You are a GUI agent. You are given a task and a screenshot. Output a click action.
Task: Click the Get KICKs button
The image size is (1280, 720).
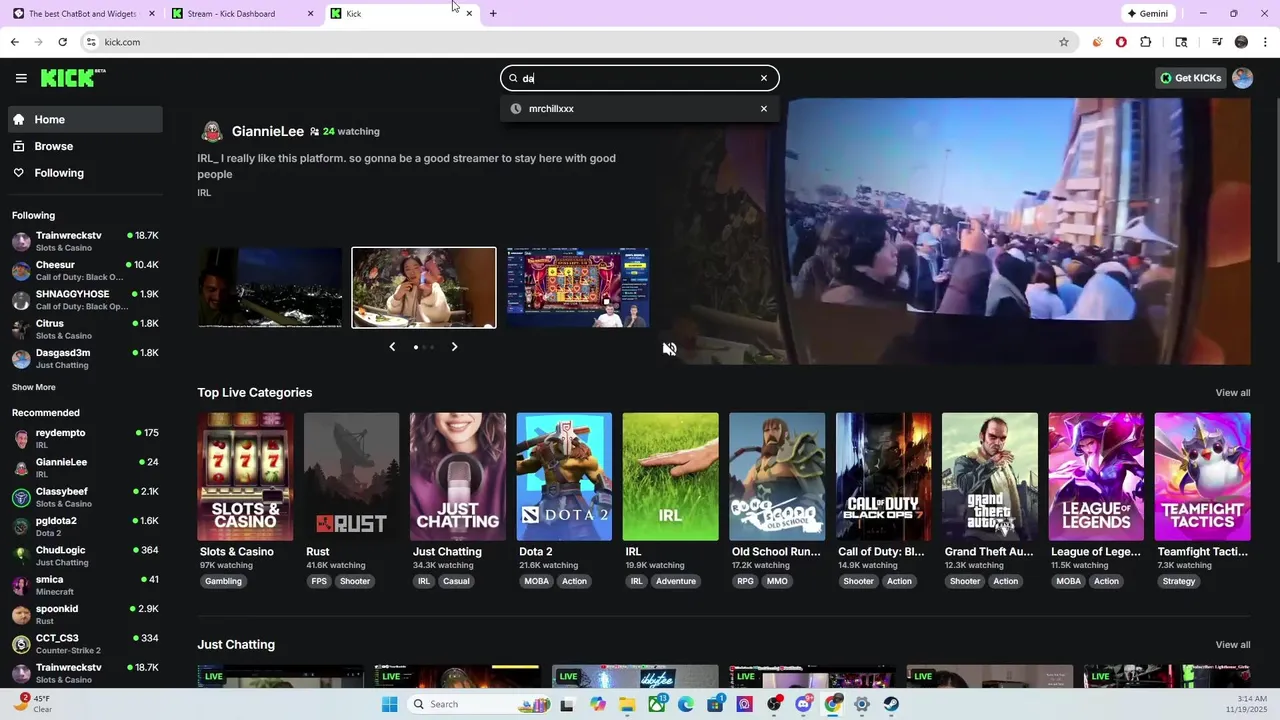1190,78
